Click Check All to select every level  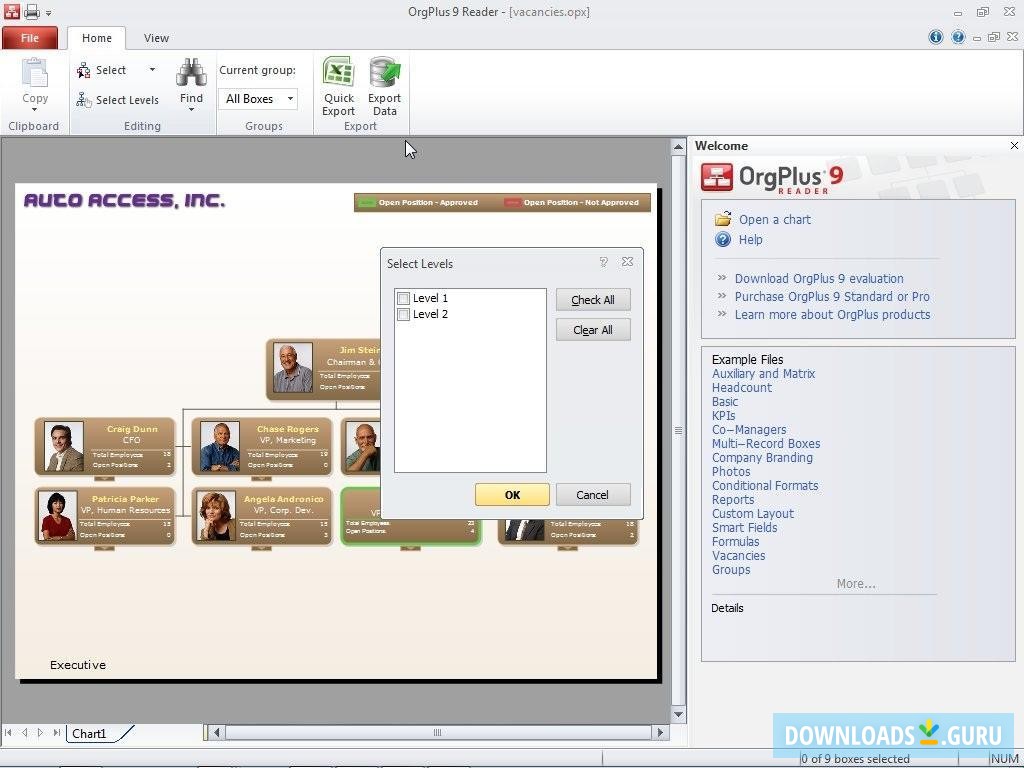(x=593, y=299)
